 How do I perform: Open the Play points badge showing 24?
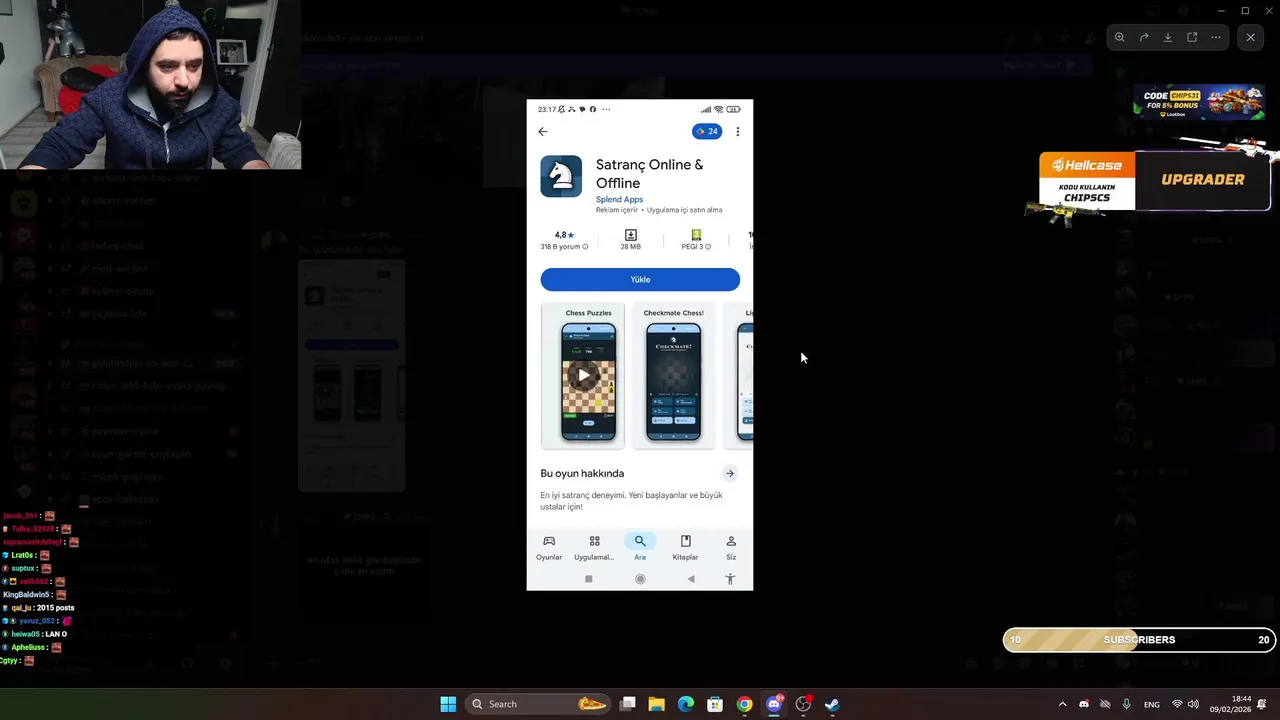click(x=707, y=131)
